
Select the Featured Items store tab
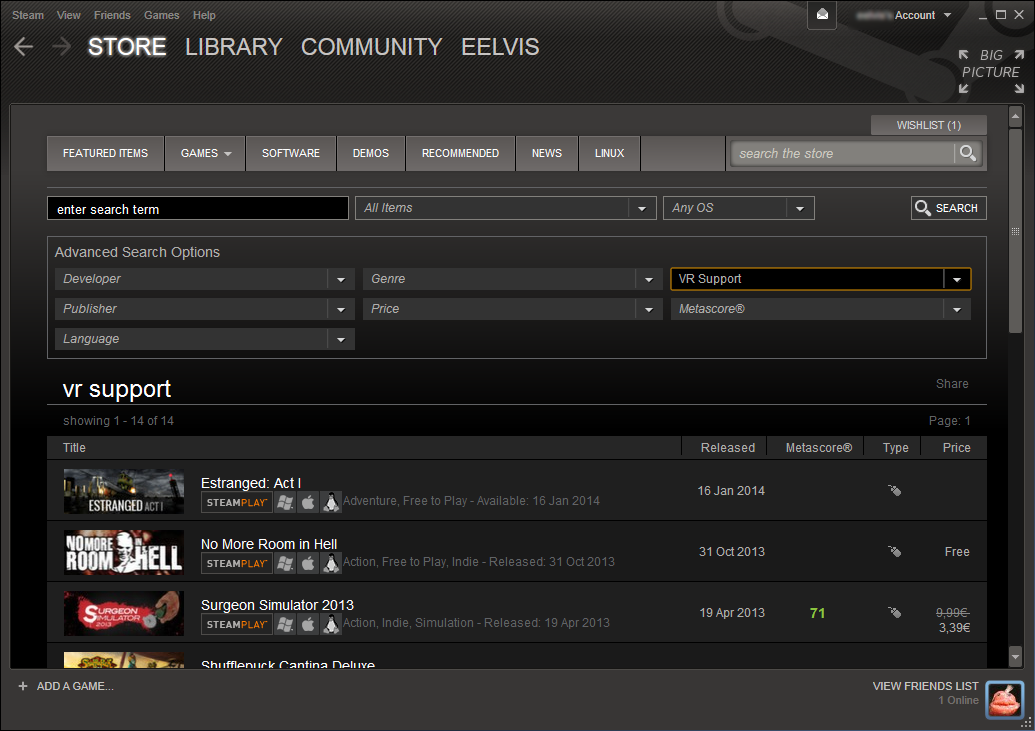pos(106,153)
